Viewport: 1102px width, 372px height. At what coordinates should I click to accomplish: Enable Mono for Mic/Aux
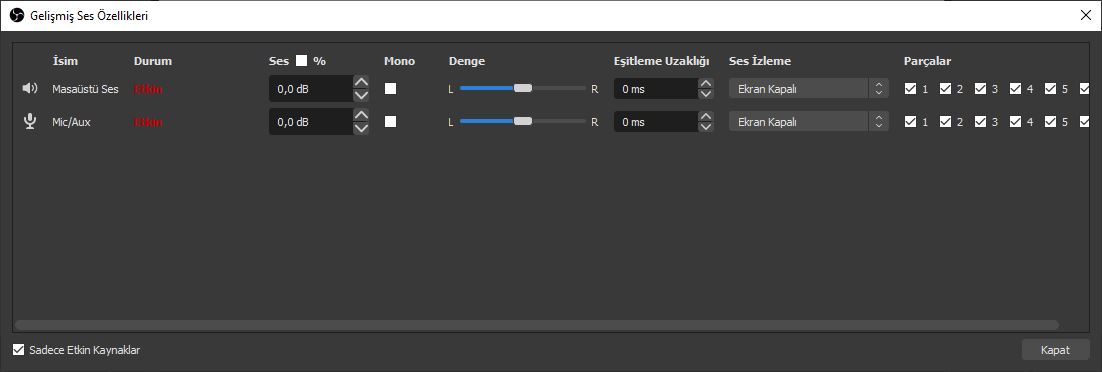point(390,122)
